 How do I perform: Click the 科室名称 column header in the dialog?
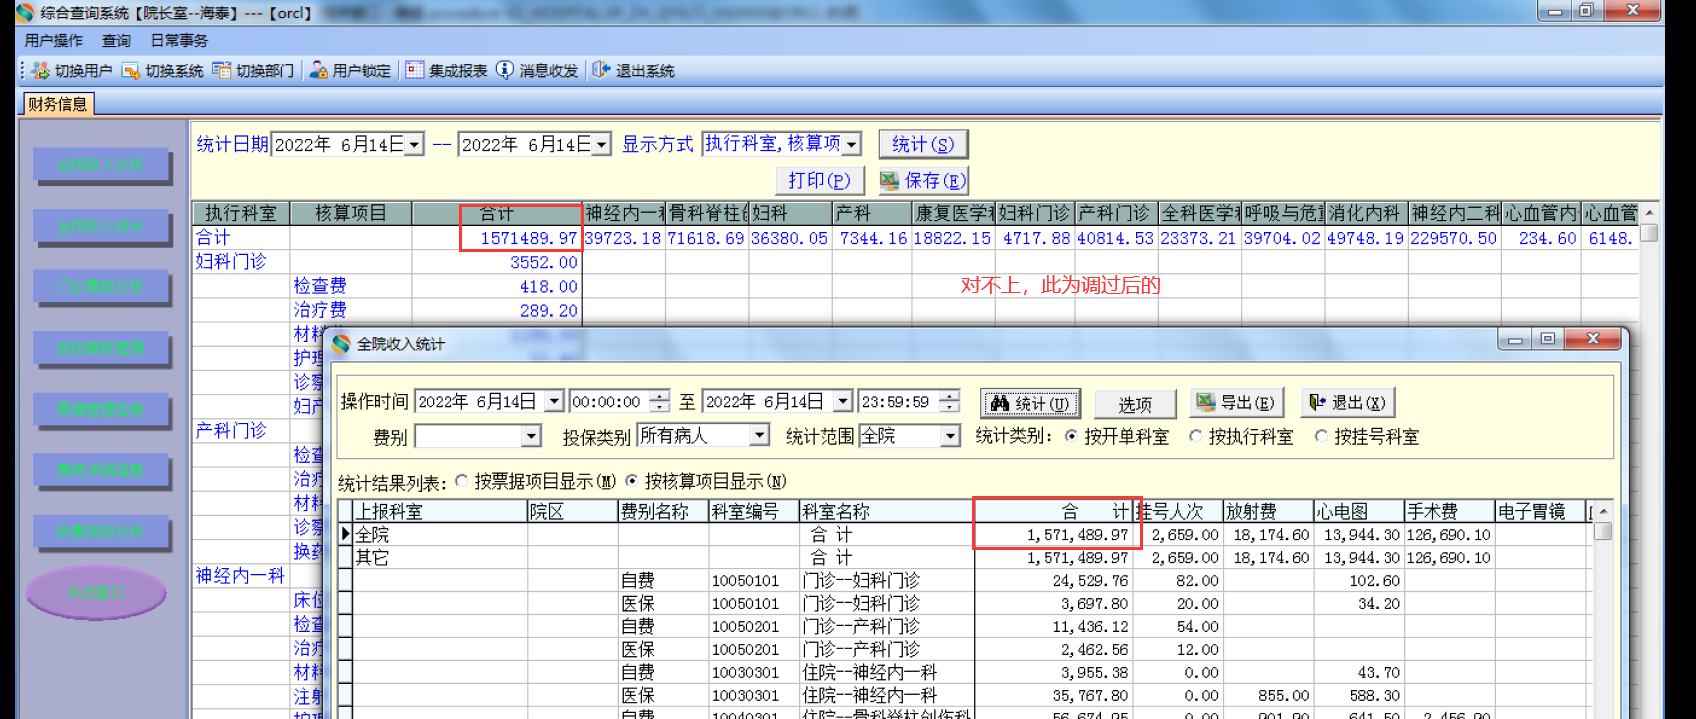[x=886, y=511]
